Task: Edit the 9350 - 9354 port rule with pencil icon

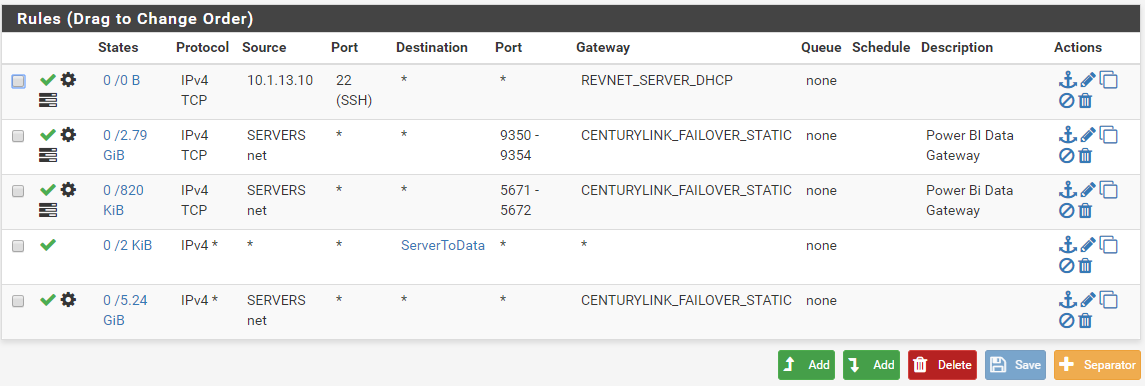Action: [x=1088, y=135]
